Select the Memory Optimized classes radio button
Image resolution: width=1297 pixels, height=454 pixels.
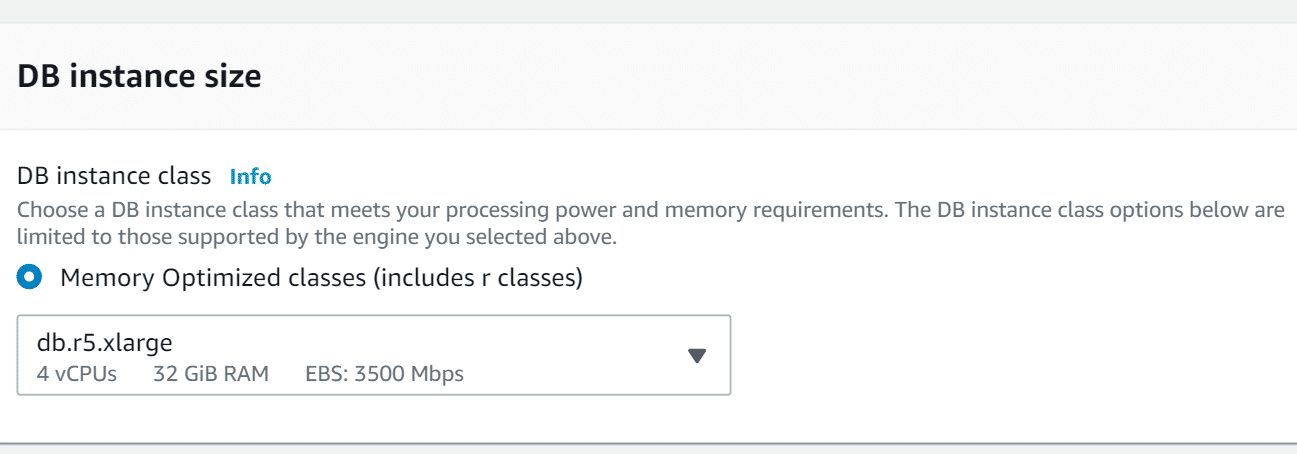click(29, 278)
